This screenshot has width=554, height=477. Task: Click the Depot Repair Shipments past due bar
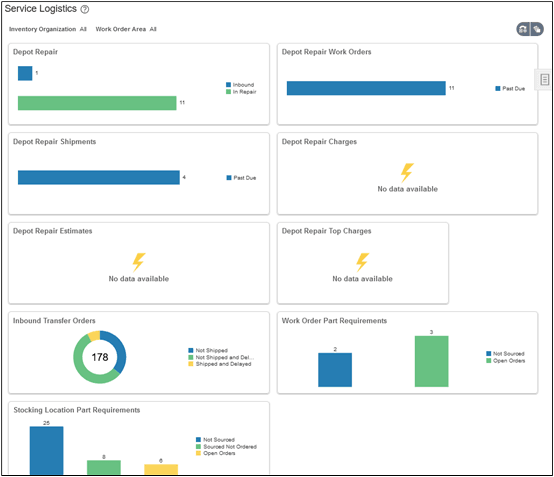coord(99,177)
